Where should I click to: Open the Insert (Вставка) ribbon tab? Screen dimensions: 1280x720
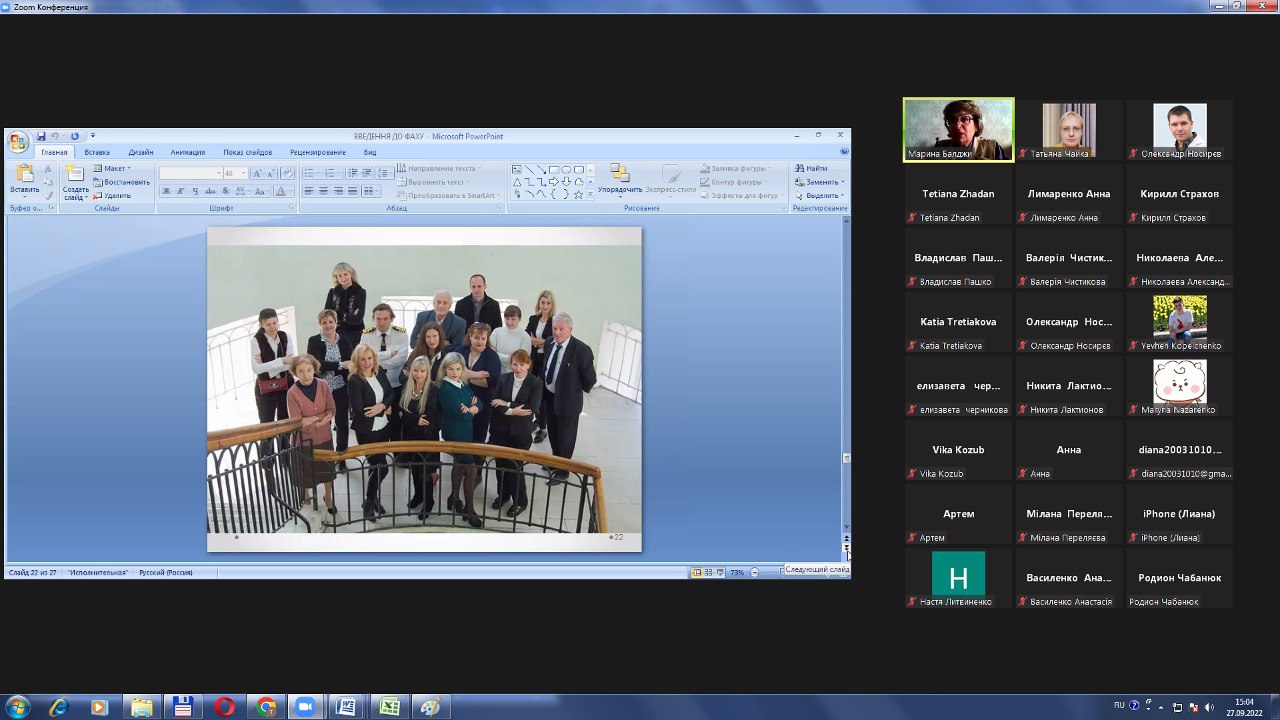(x=97, y=152)
